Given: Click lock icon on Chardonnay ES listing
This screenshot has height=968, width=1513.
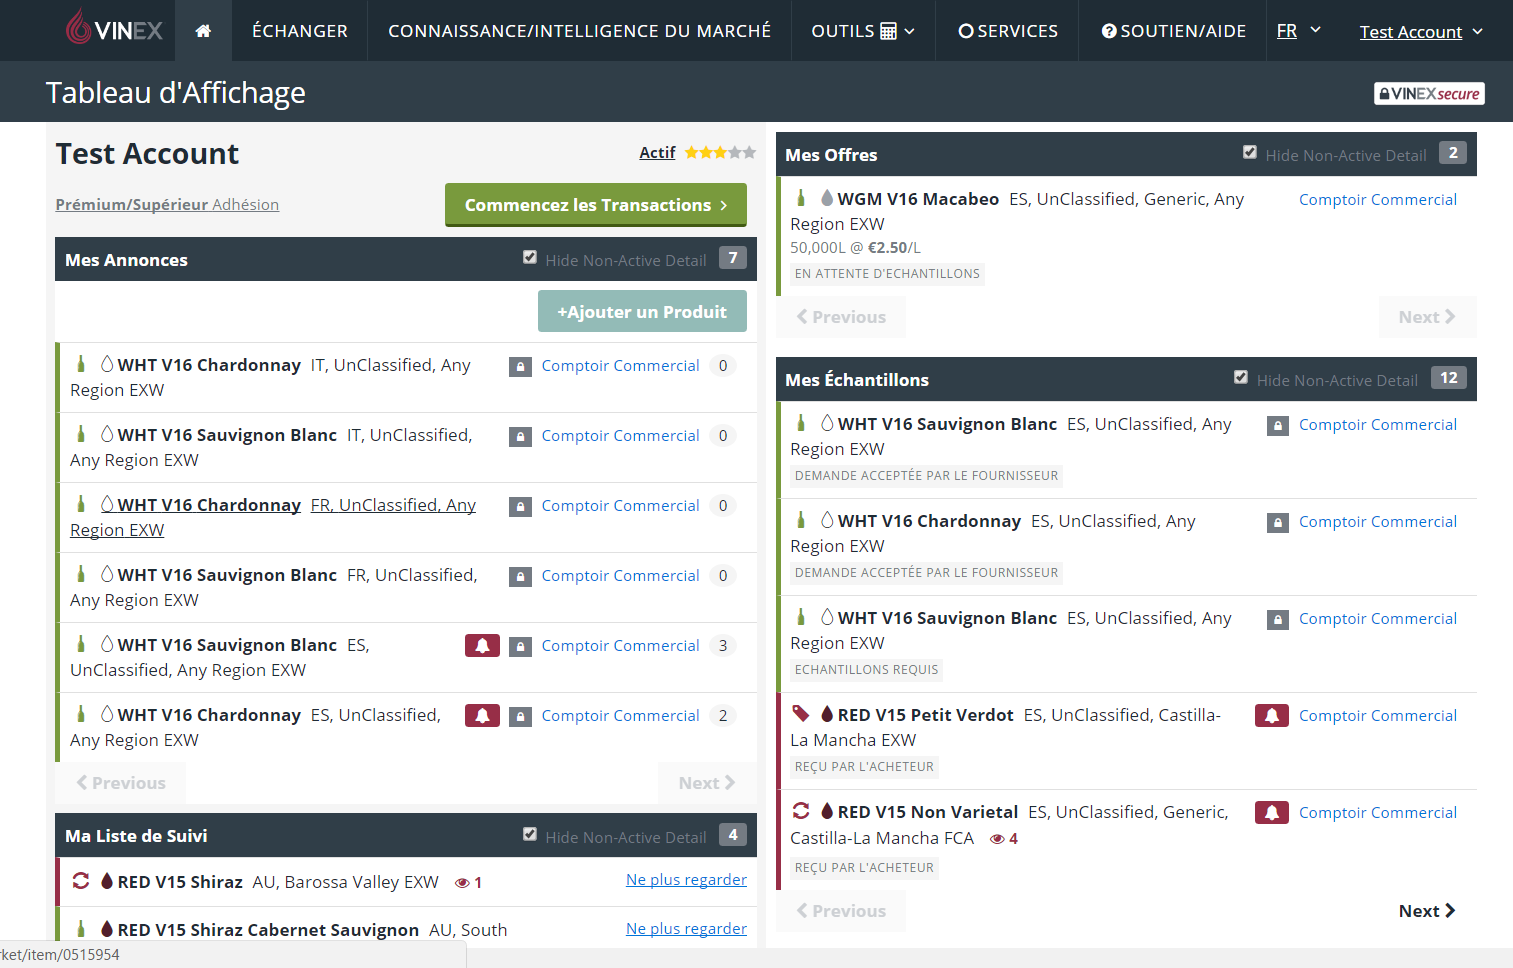Looking at the screenshot, I should click(x=520, y=717).
